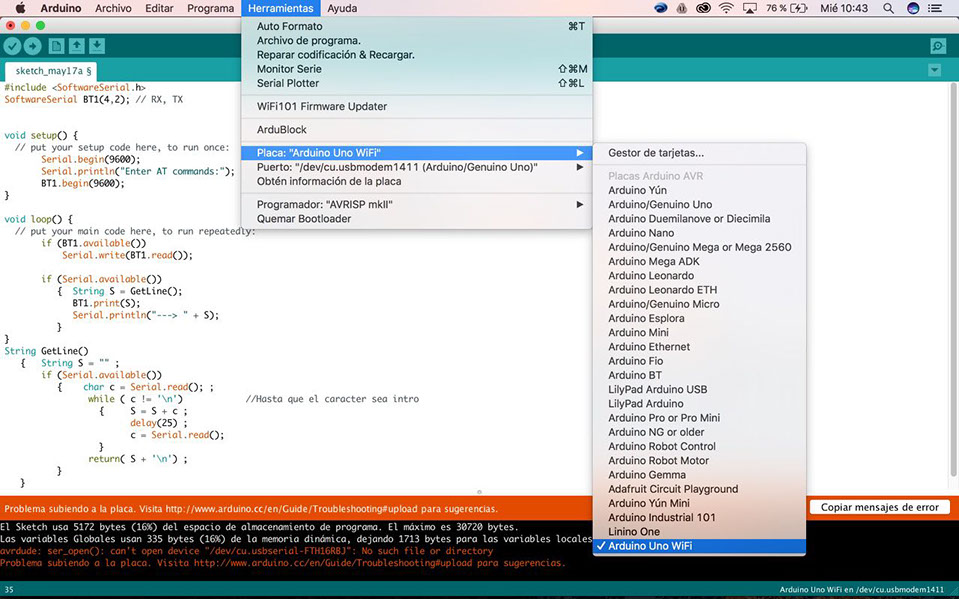
Task: Select Arduino Yún Mini board
Action: click(x=699, y=503)
